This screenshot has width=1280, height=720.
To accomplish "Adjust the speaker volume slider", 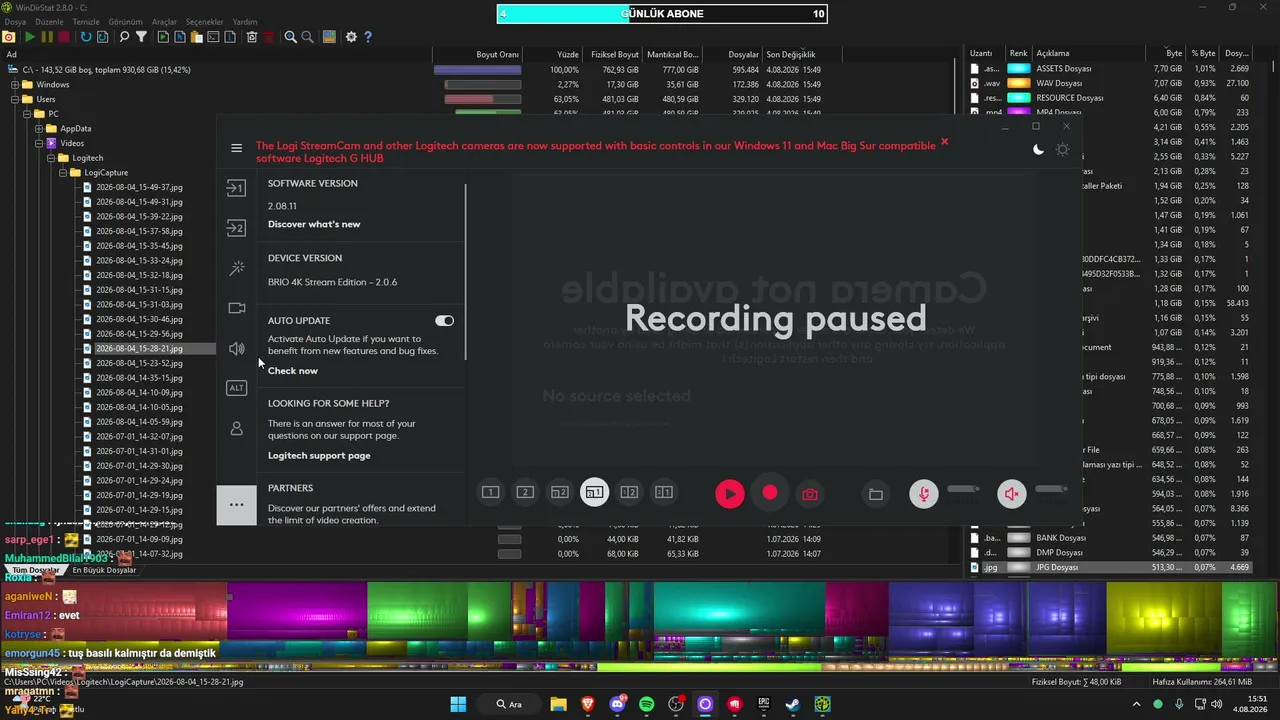I will click(x=1051, y=489).
